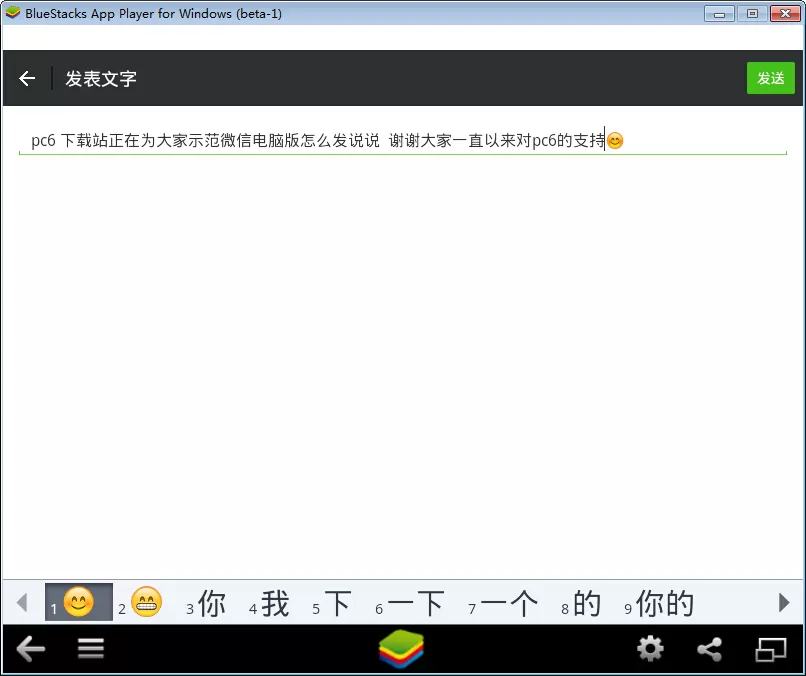This screenshot has width=806, height=676.
Task: Click the 发表文字 page title
Action: coord(101,79)
